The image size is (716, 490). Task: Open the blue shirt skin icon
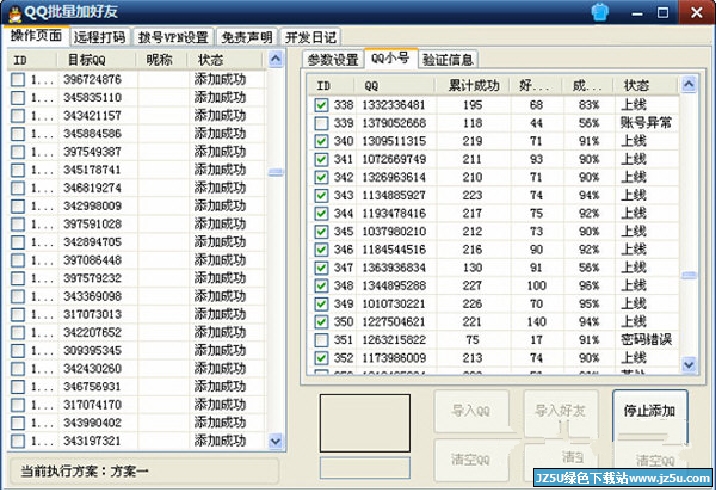[600, 12]
